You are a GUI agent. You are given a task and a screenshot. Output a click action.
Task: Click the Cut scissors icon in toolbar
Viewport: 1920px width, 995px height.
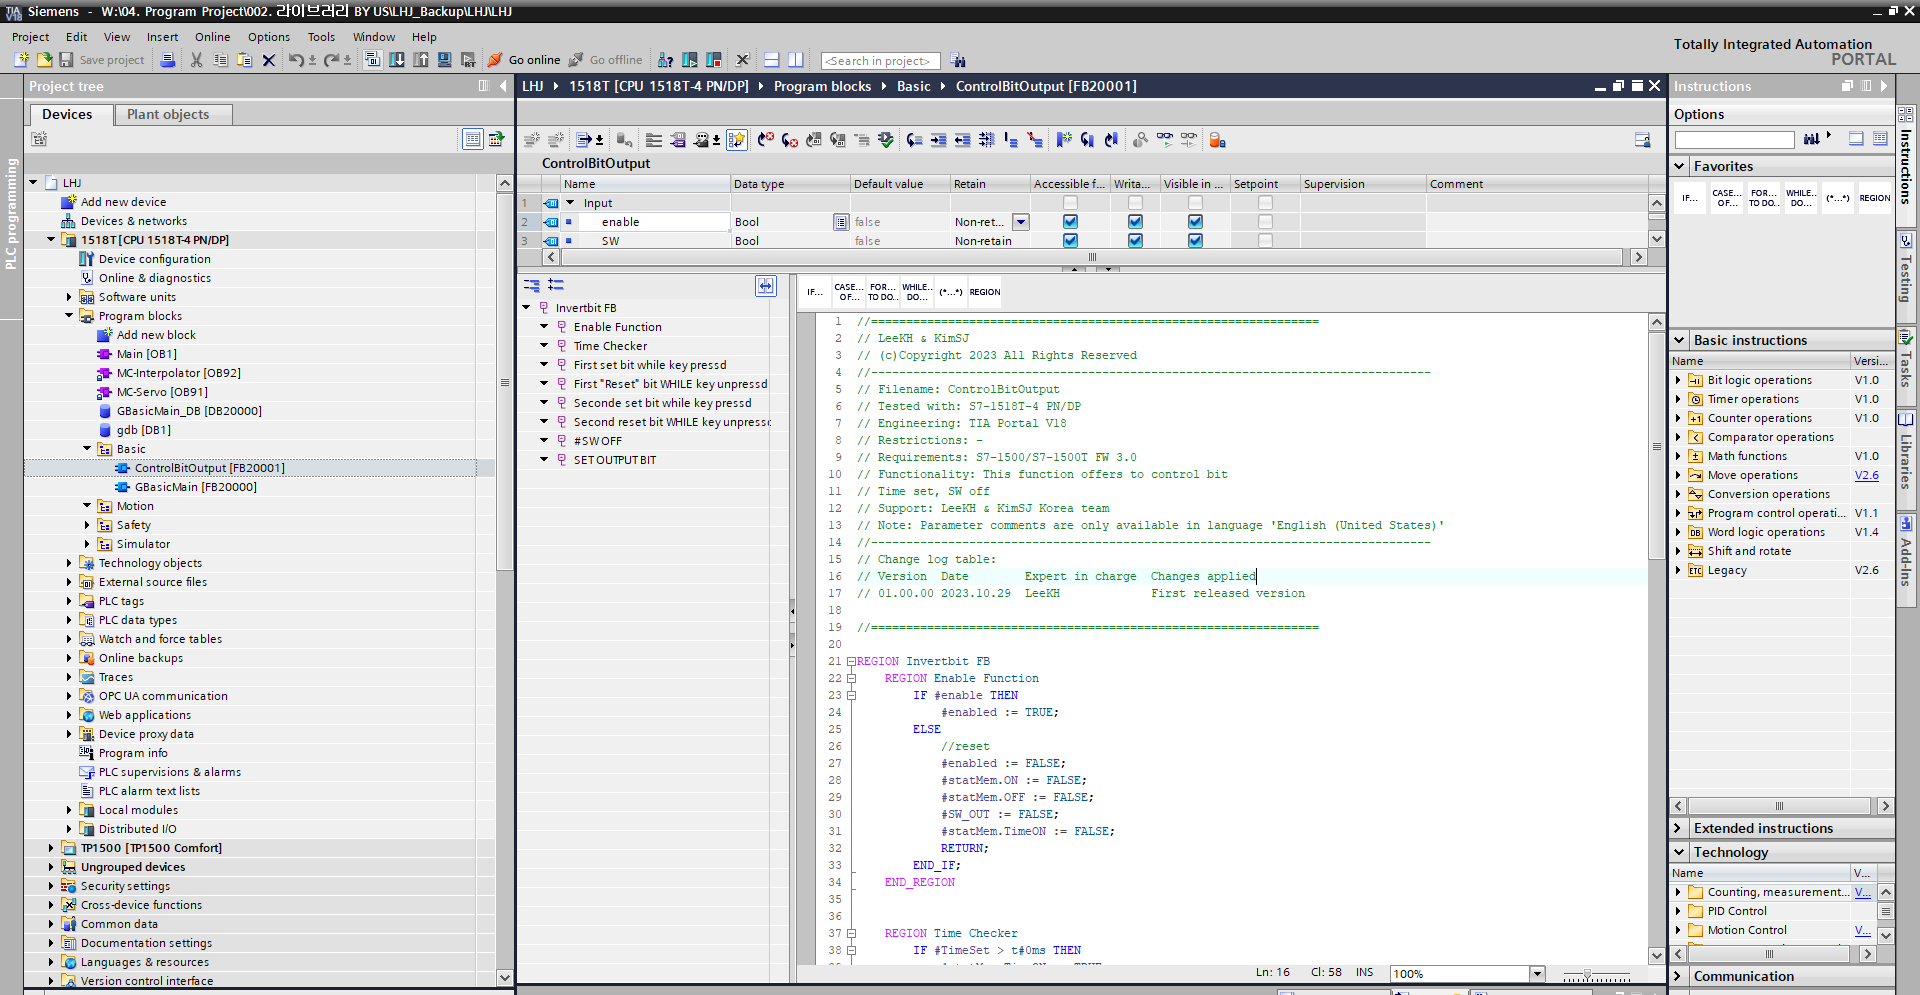point(196,60)
